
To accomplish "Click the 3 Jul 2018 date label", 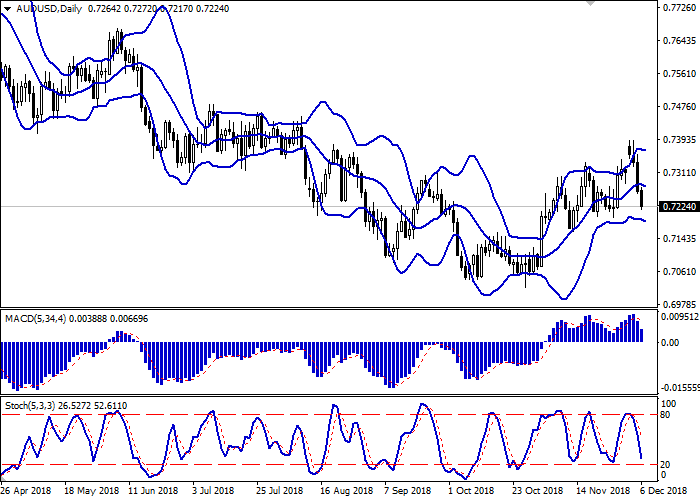I will point(213,491).
